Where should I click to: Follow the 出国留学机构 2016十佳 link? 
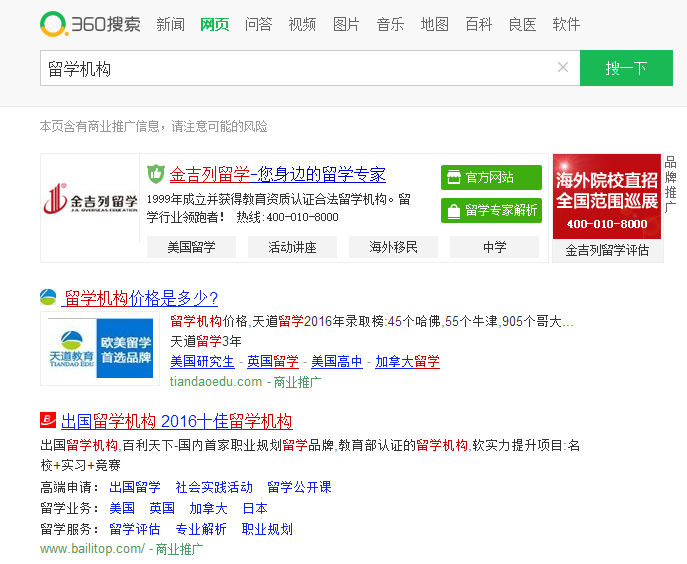pos(176,420)
